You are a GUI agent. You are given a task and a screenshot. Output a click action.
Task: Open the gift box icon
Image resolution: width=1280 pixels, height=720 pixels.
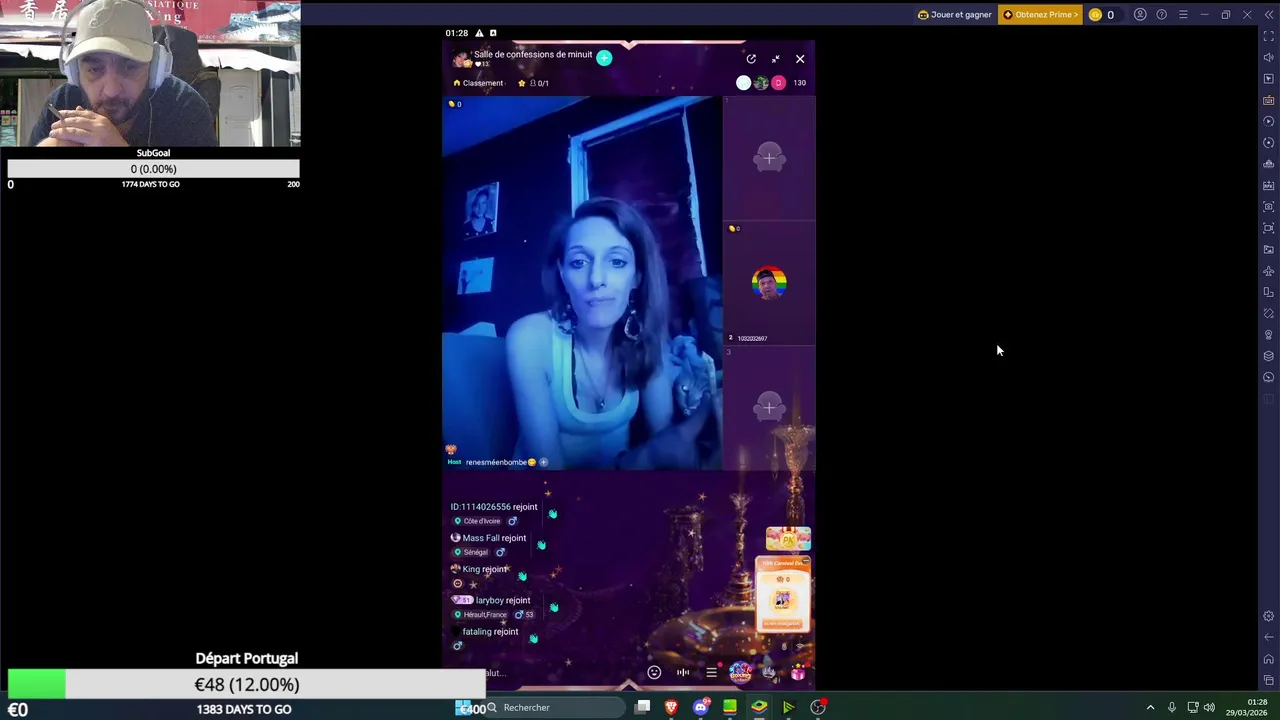tap(798, 673)
